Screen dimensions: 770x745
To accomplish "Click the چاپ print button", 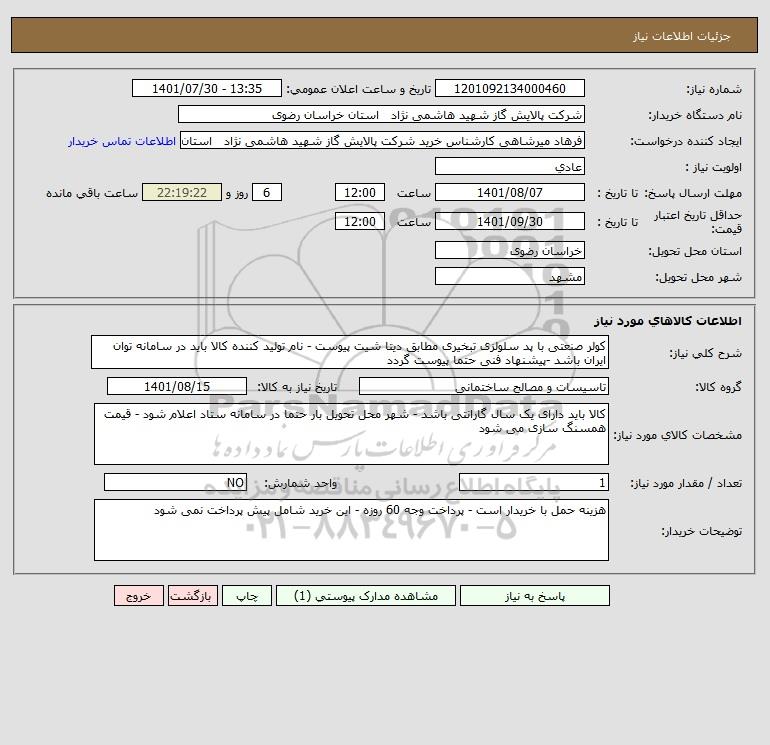I will point(247,596).
